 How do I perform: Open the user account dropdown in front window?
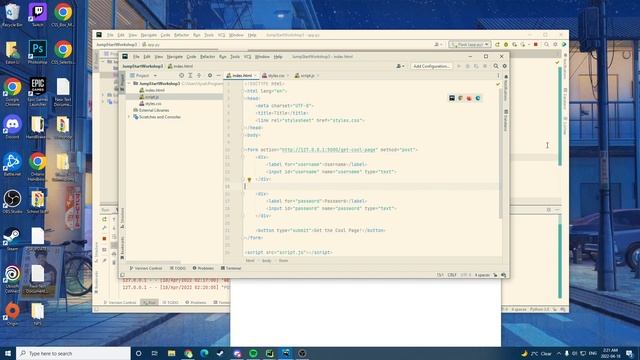pyautogui.click(x=400, y=66)
